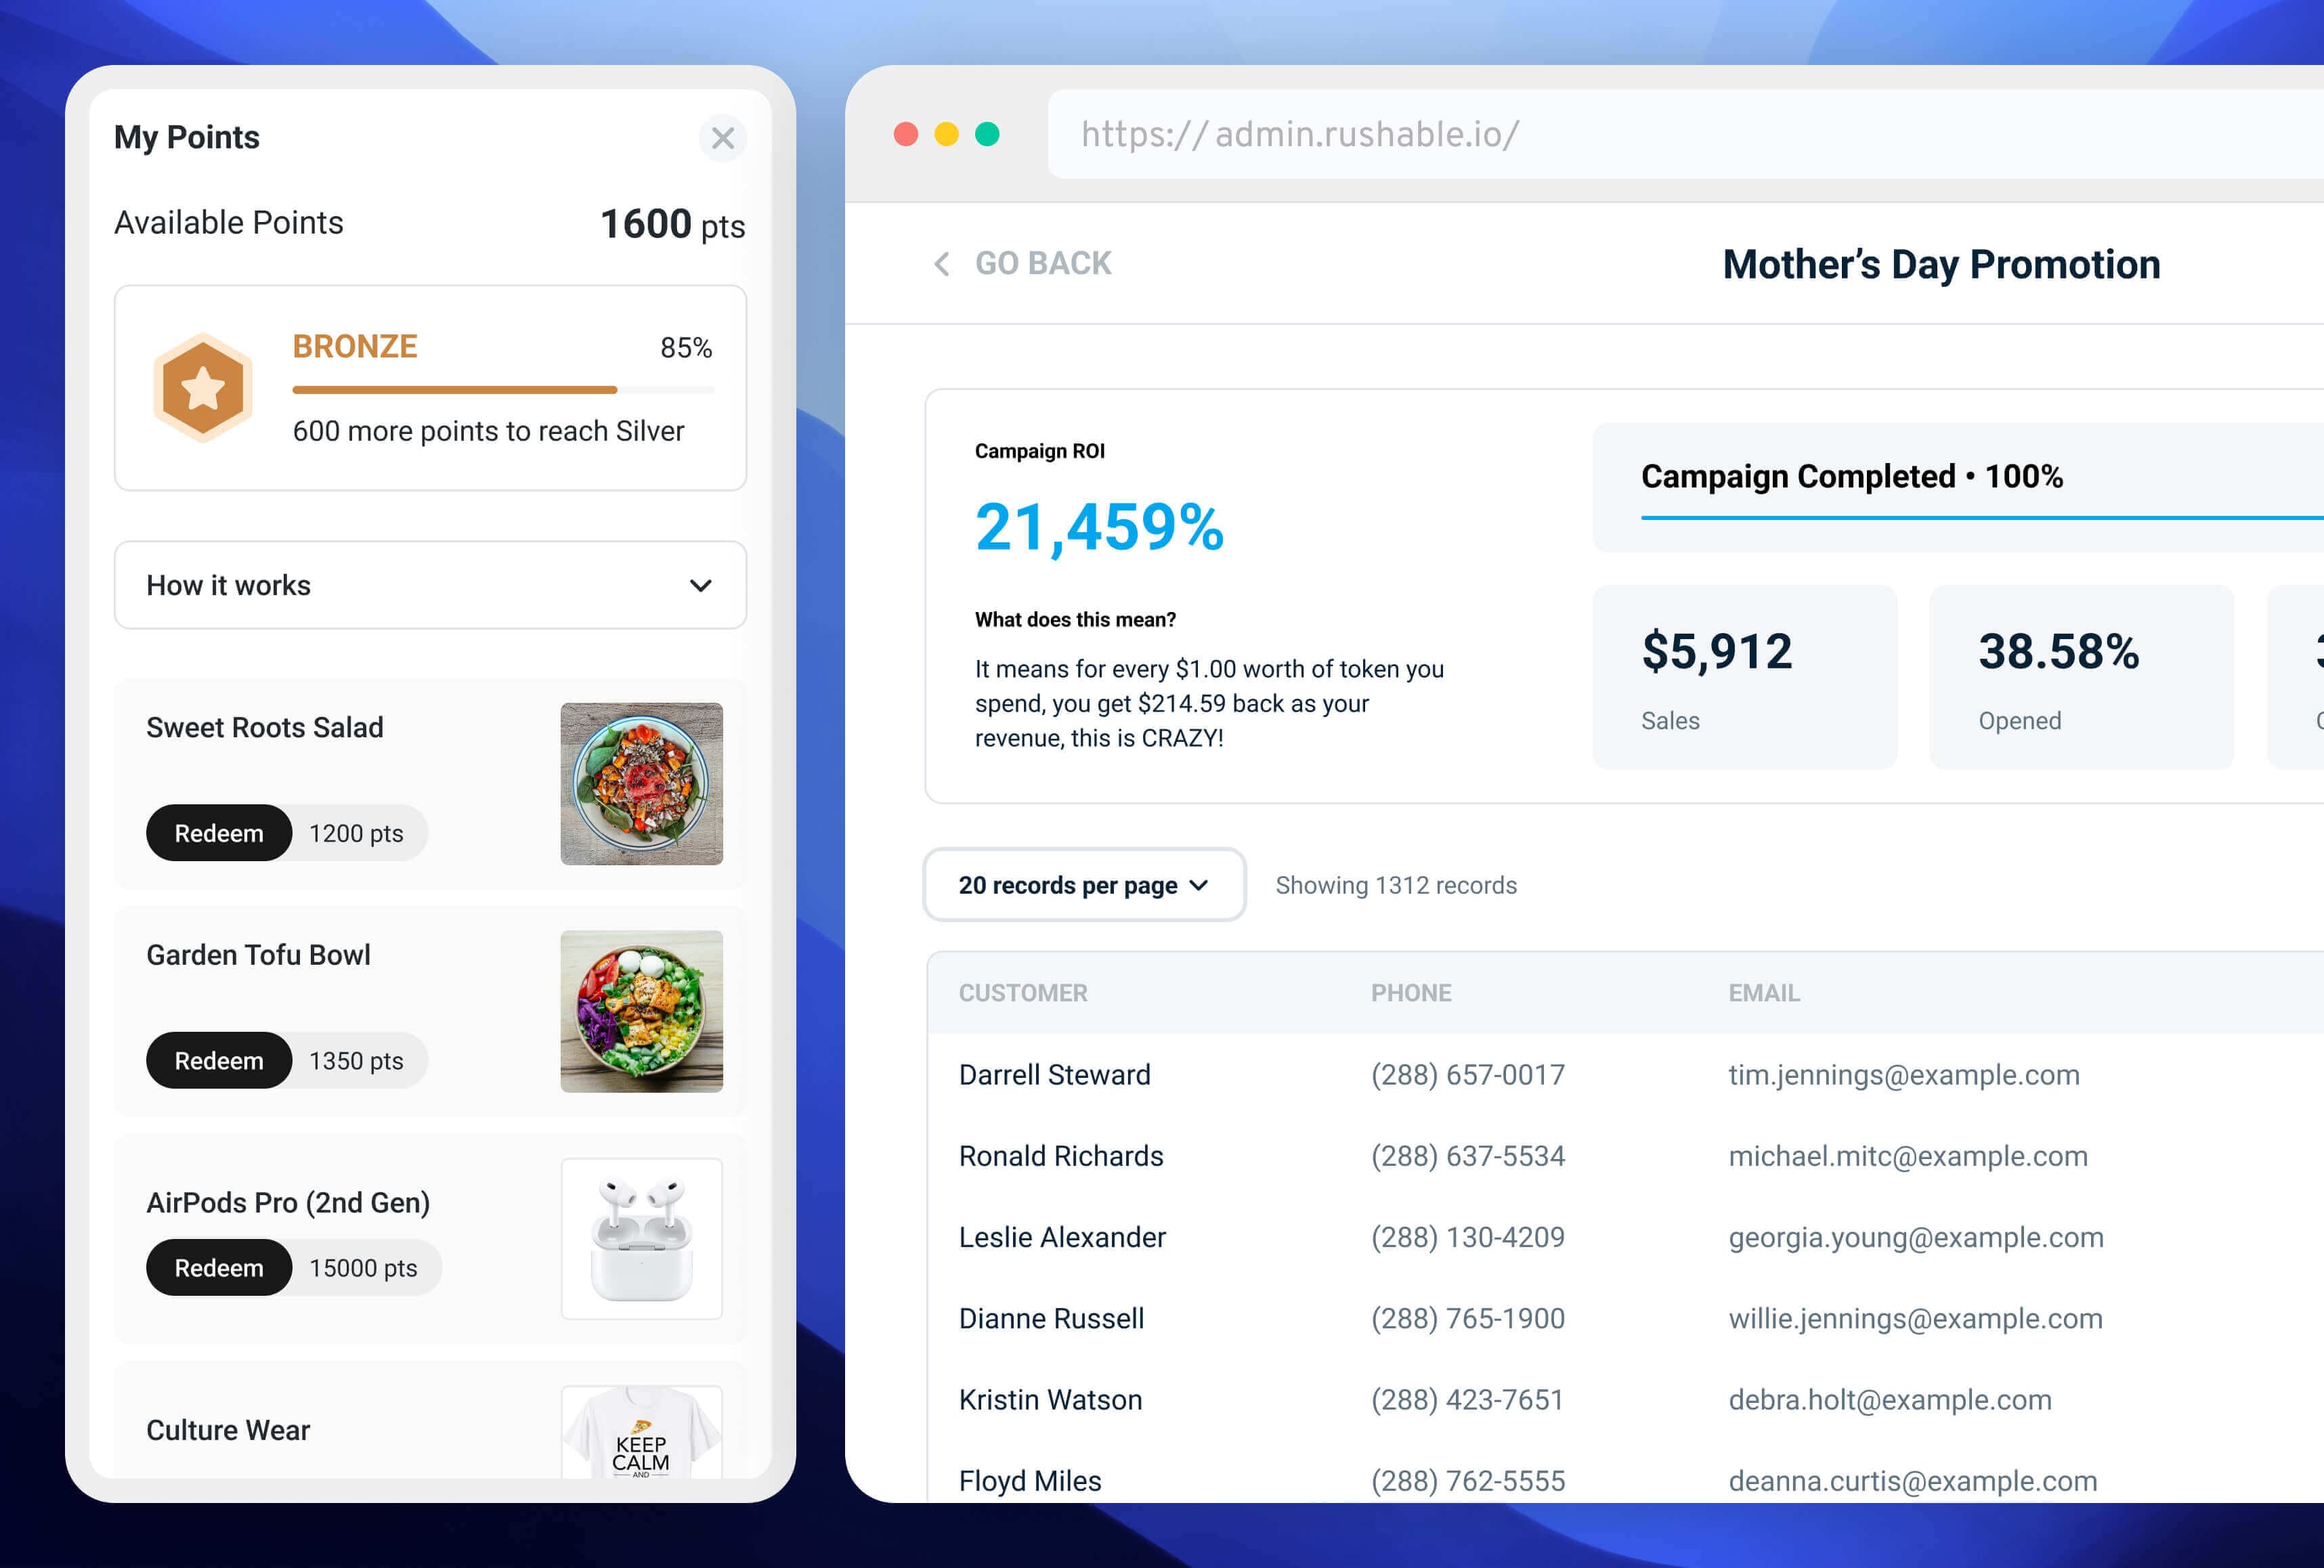Click the Go Back arrow icon

click(941, 263)
